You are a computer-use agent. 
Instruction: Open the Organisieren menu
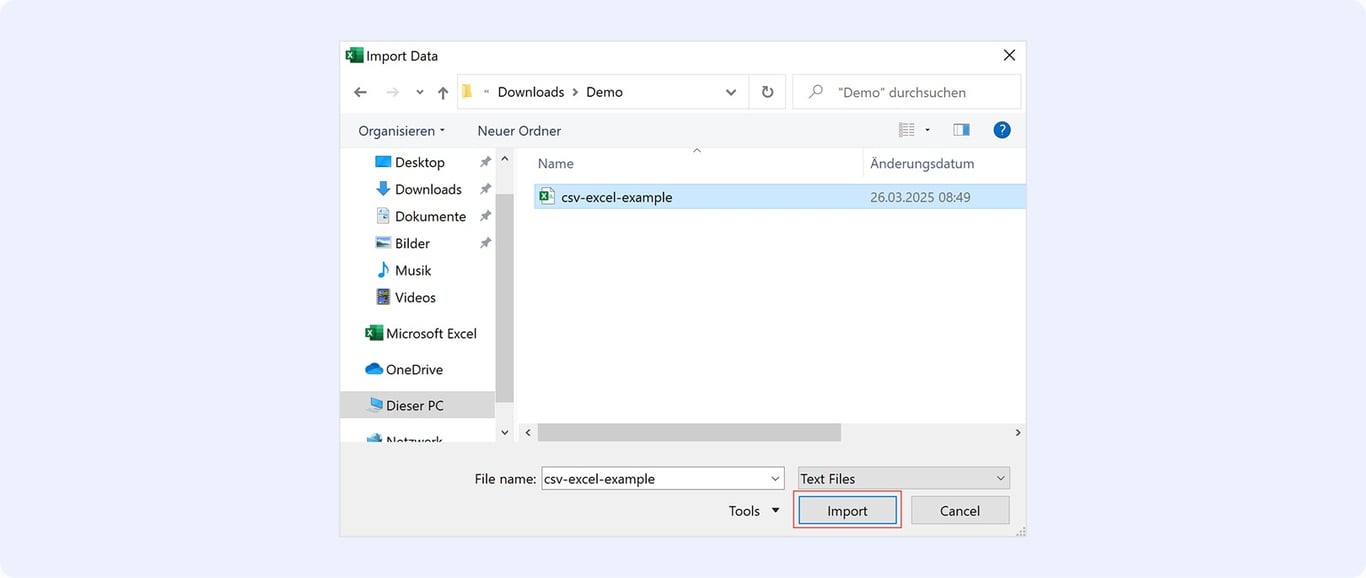click(401, 131)
